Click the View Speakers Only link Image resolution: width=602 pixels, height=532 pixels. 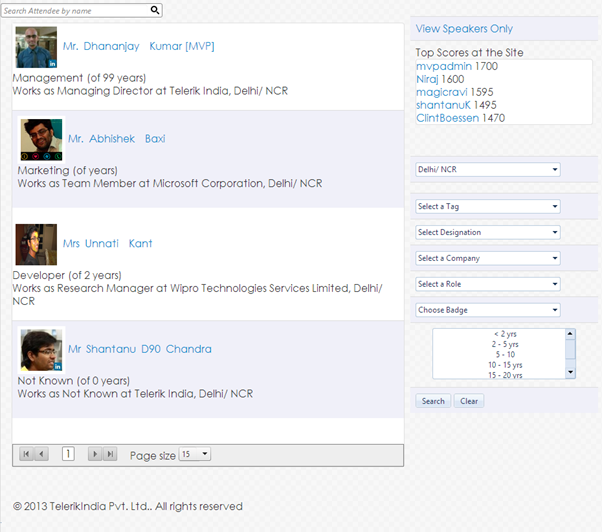[x=464, y=29]
